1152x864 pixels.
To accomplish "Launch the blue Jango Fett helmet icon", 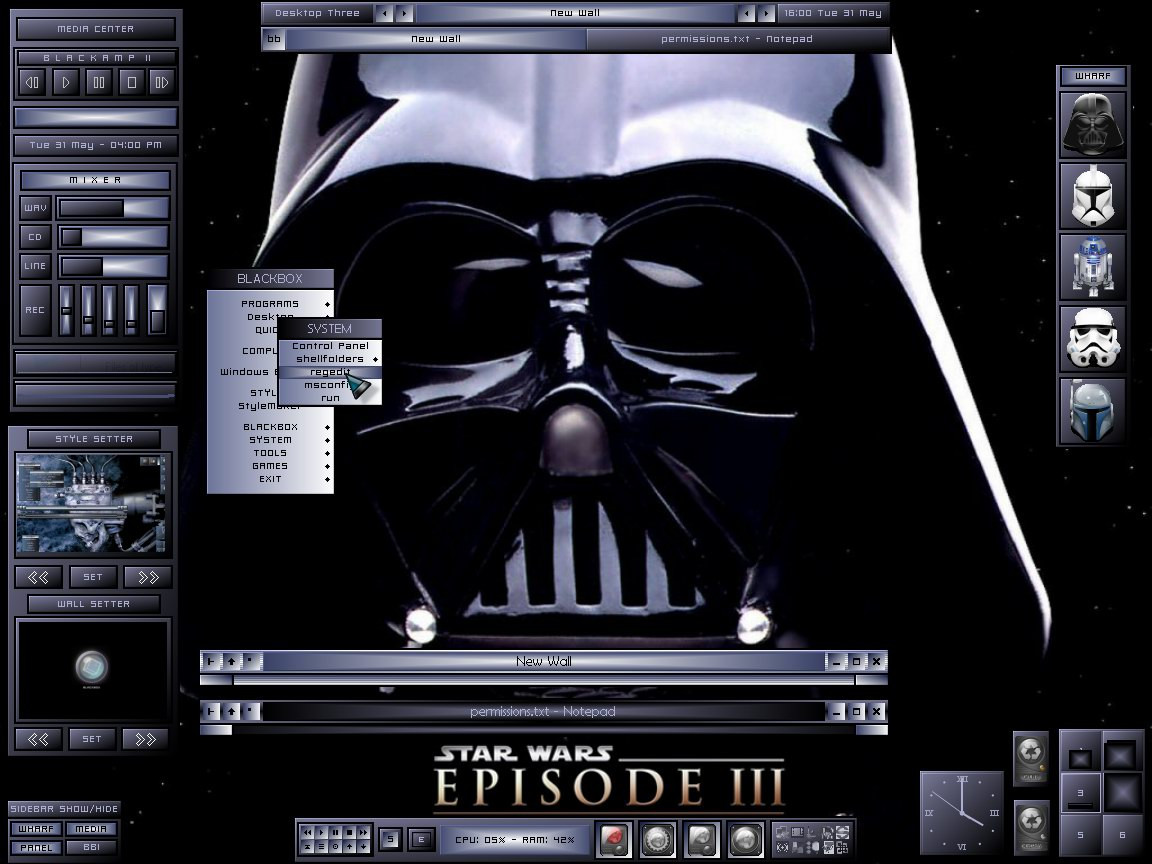I will click(1092, 411).
